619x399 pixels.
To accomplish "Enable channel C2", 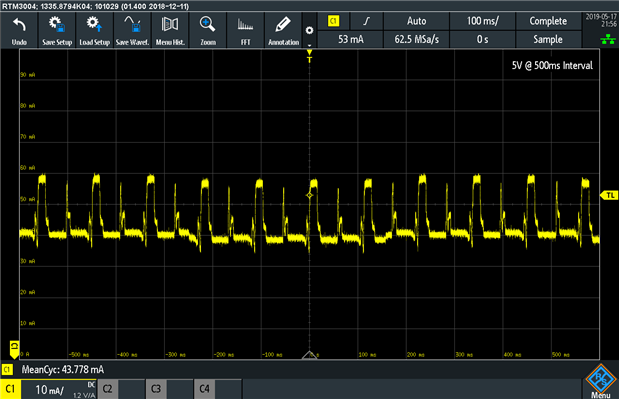I will tap(107, 389).
